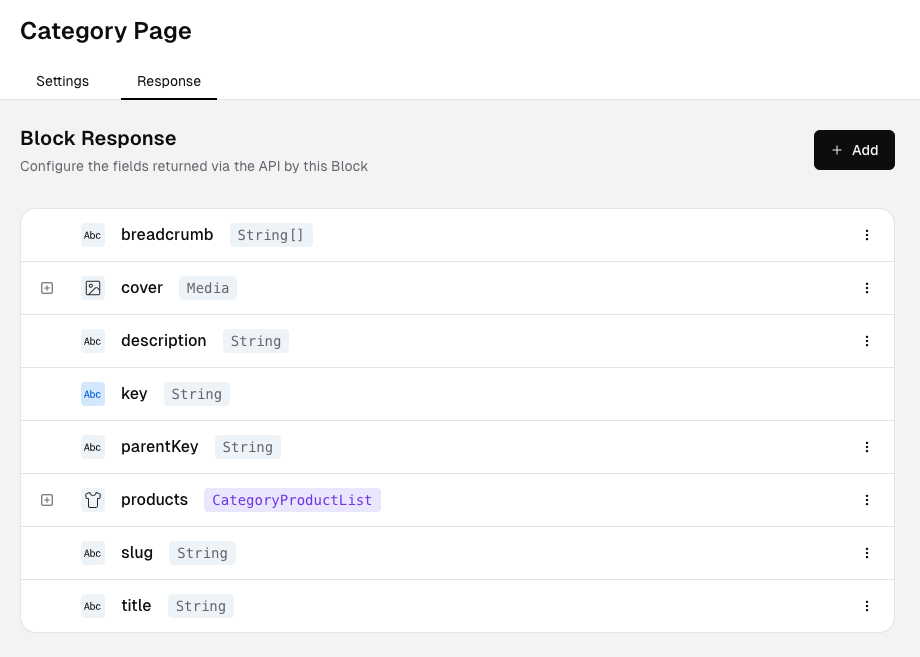Select the Abc icon beside parentKey
This screenshot has height=657, width=920.
(x=92, y=447)
